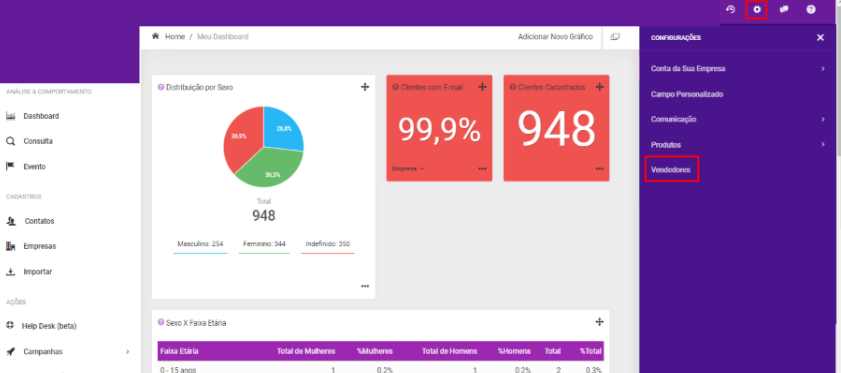Image resolution: width=841 pixels, height=373 pixels.
Task: Open the more options dots on Distribuição por Sexo
Action: coord(365,287)
